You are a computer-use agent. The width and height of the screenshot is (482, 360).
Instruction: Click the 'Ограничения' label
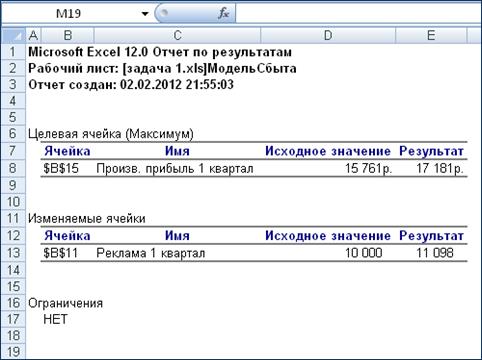point(65,303)
